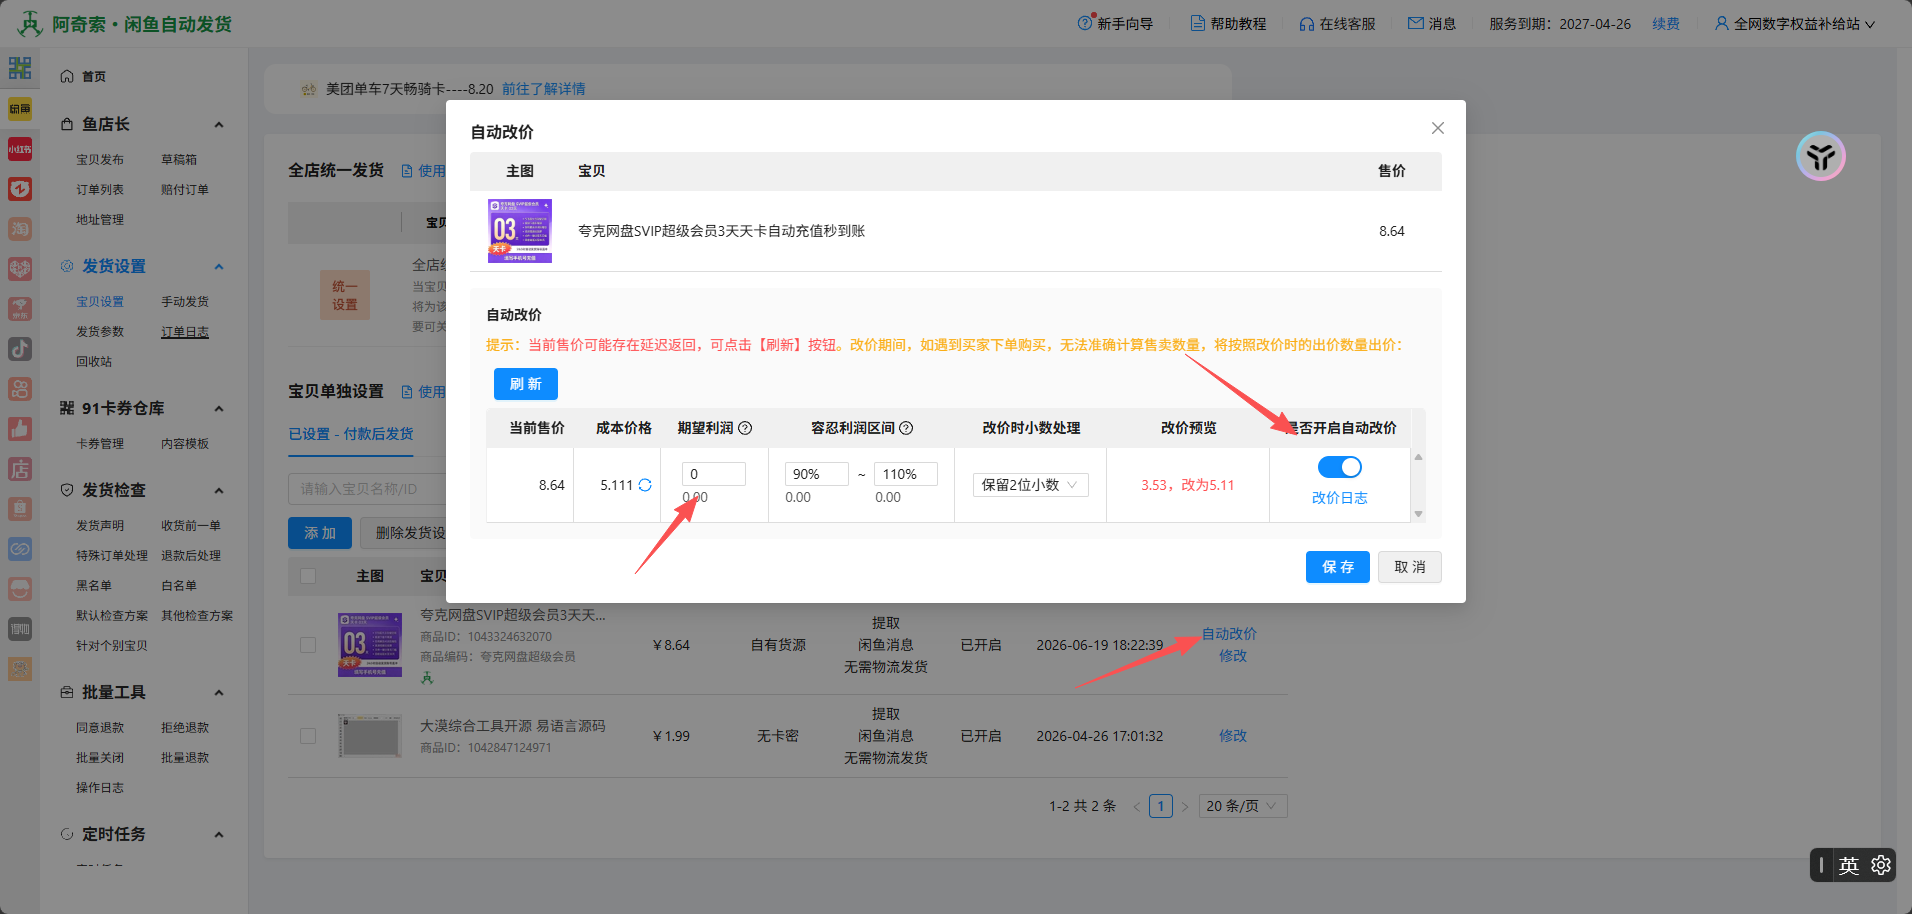Select the 抖音 TikTok platform icon
Image resolution: width=1912 pixels, height=914 pixels.
click(20, 349)
